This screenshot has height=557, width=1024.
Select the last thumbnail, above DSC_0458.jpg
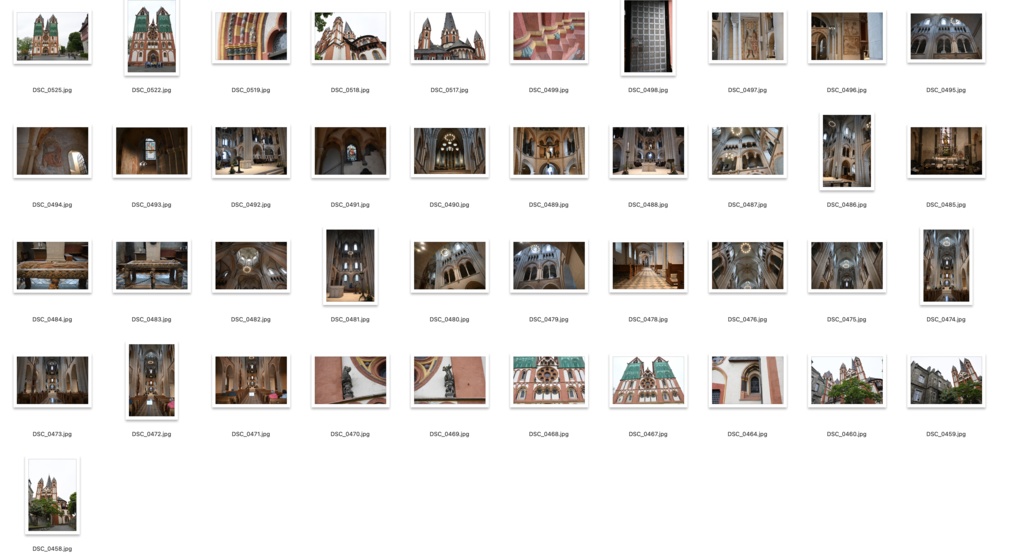52,495
